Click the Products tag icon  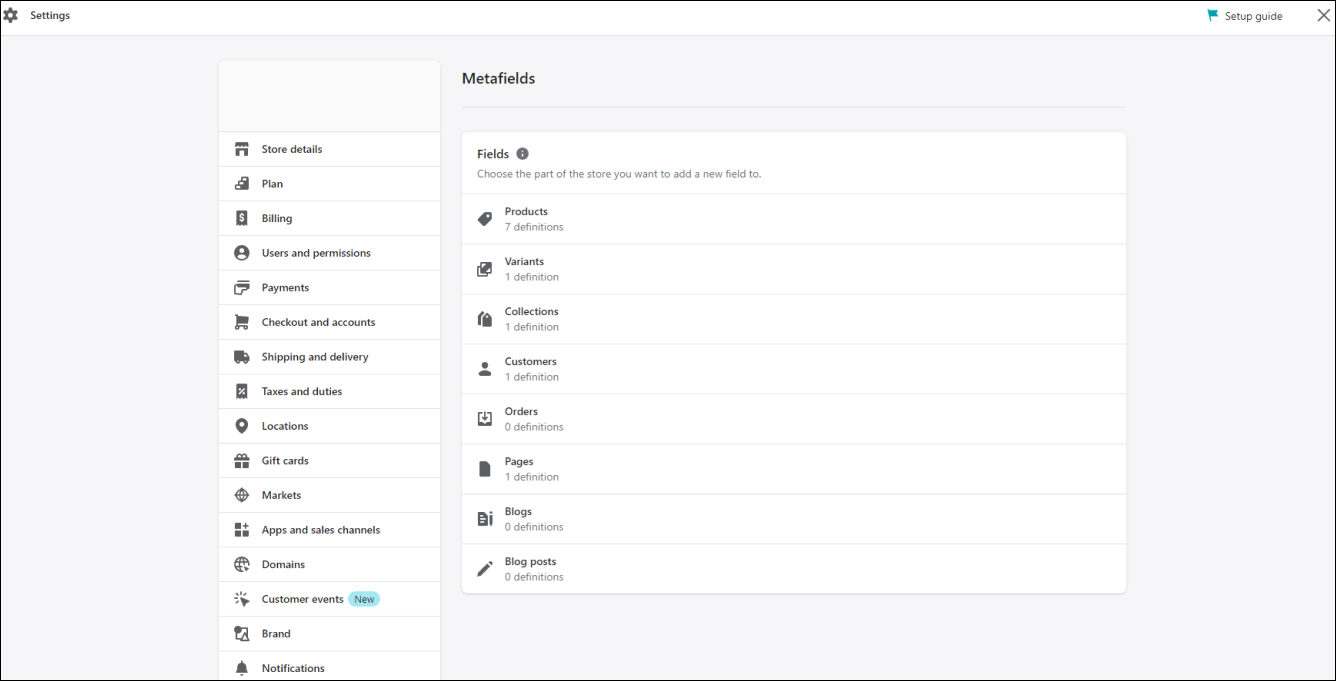point(485,219)
